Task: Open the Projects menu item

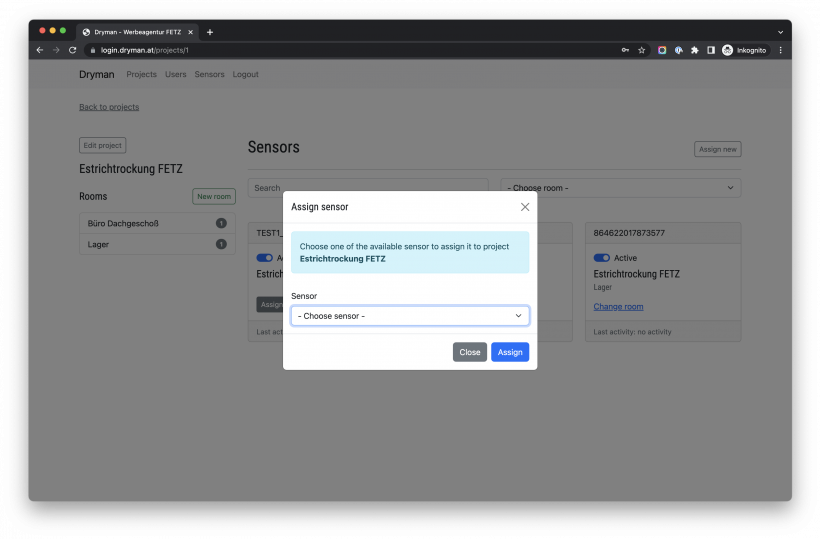Action: (x=141, y=74)
